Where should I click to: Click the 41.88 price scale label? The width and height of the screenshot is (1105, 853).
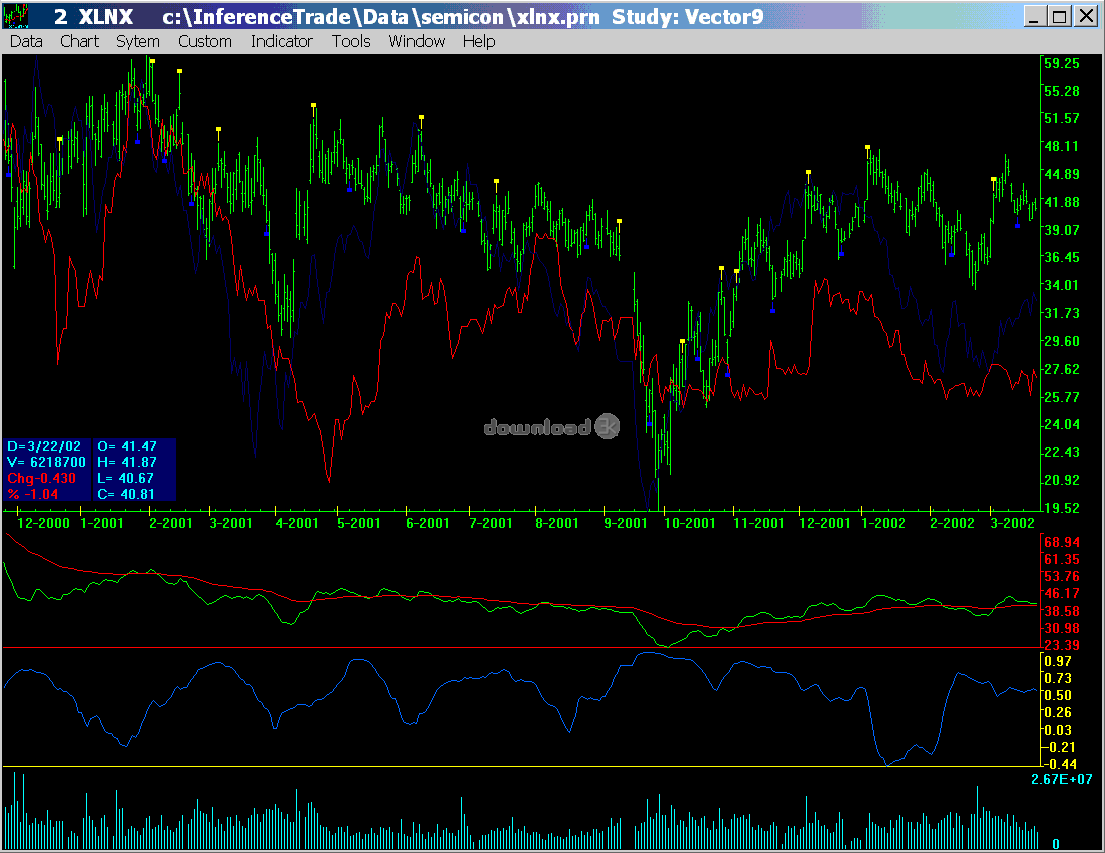1062,202
